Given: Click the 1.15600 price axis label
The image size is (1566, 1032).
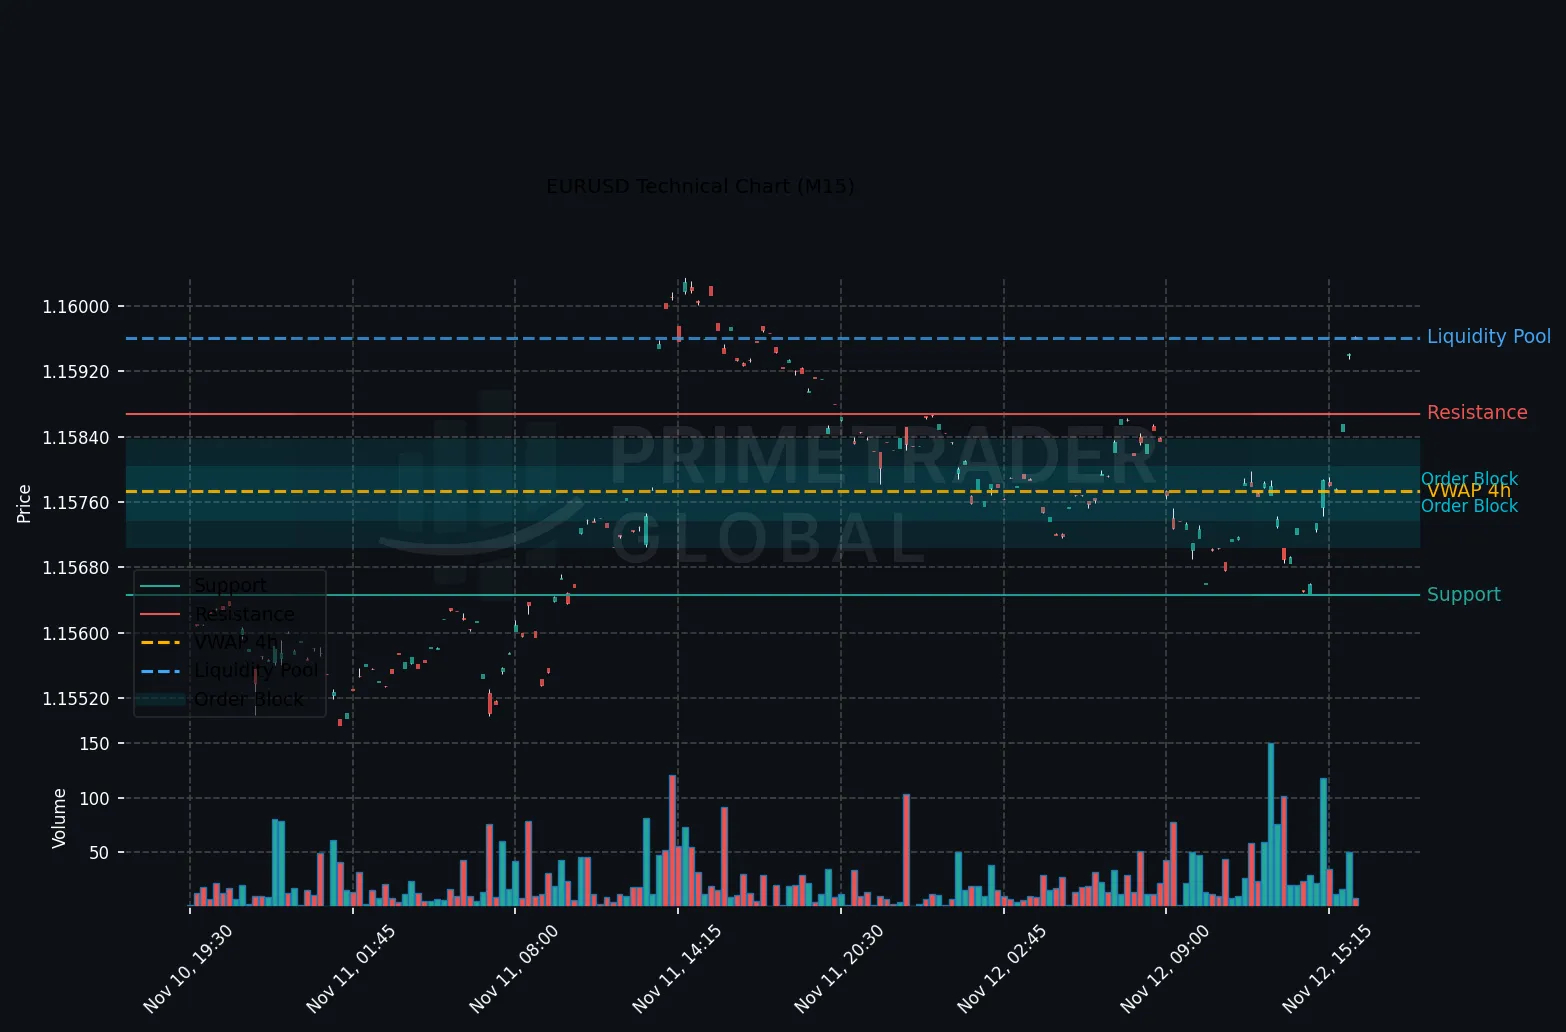Looking at the screenshot, I should 75,634.
